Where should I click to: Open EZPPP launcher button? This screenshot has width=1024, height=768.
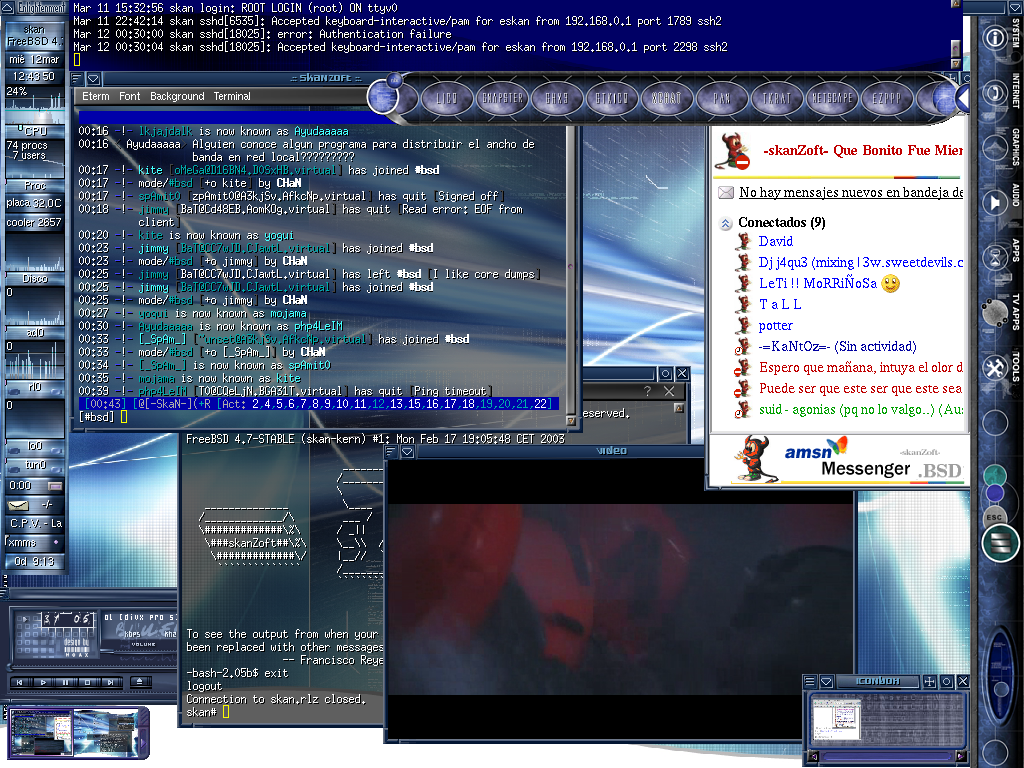tap(886, 99)
